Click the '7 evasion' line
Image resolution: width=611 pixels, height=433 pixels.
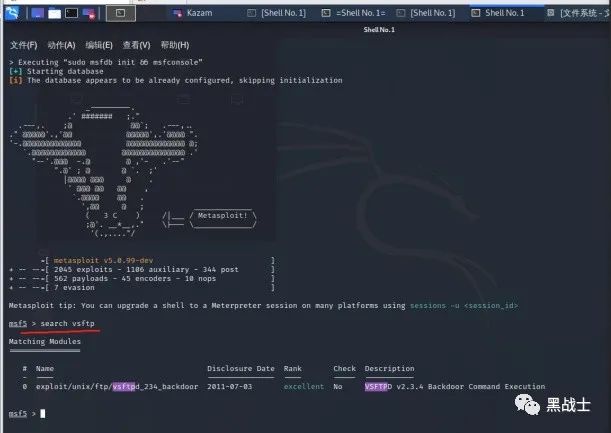pos(74,287)
